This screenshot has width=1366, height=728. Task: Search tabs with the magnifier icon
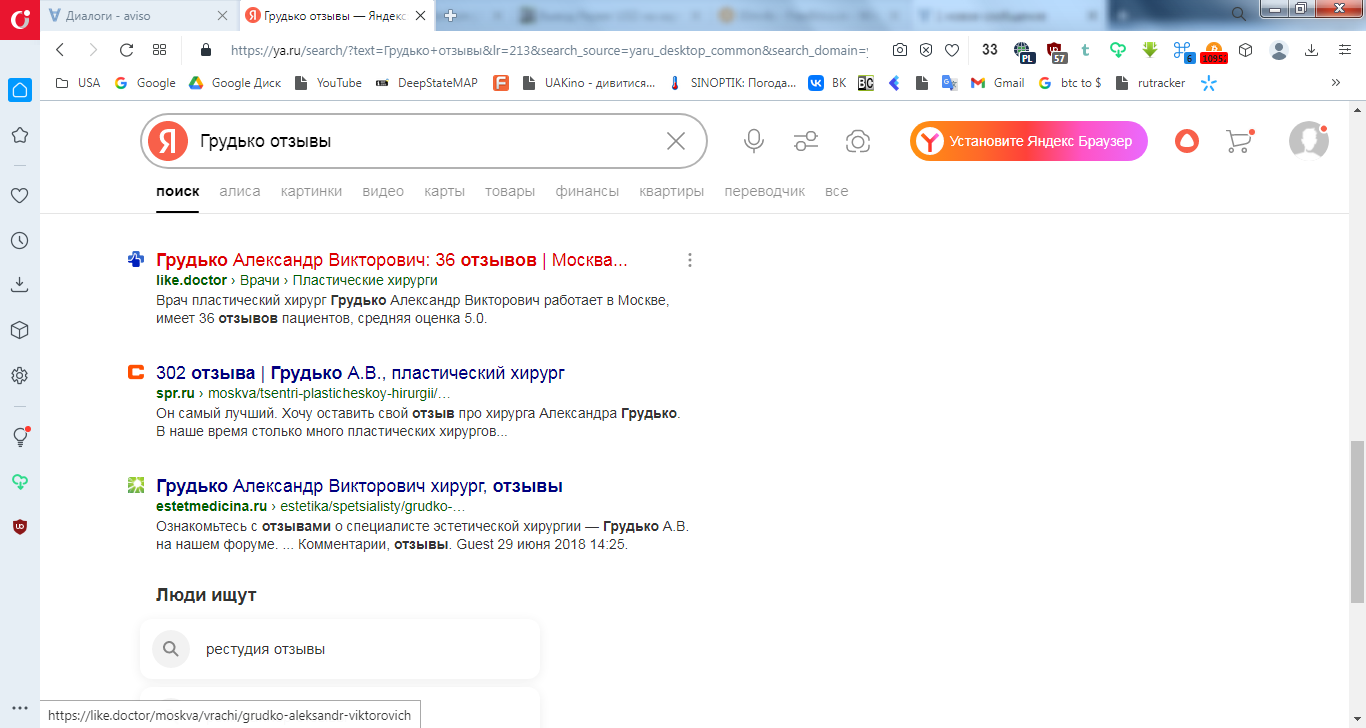pyautogui.click(x=1240, y=13)
